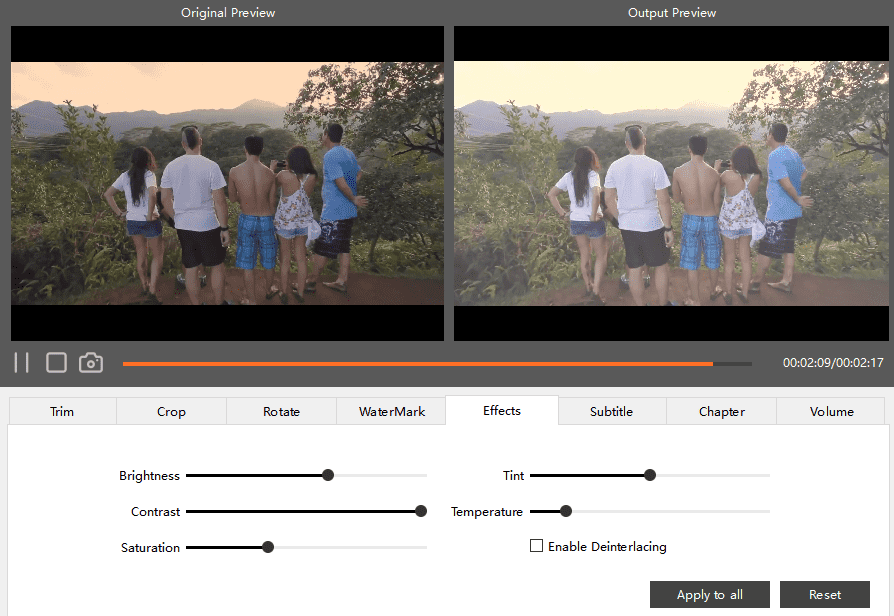Go to the Rotate tab

[281, 411]
